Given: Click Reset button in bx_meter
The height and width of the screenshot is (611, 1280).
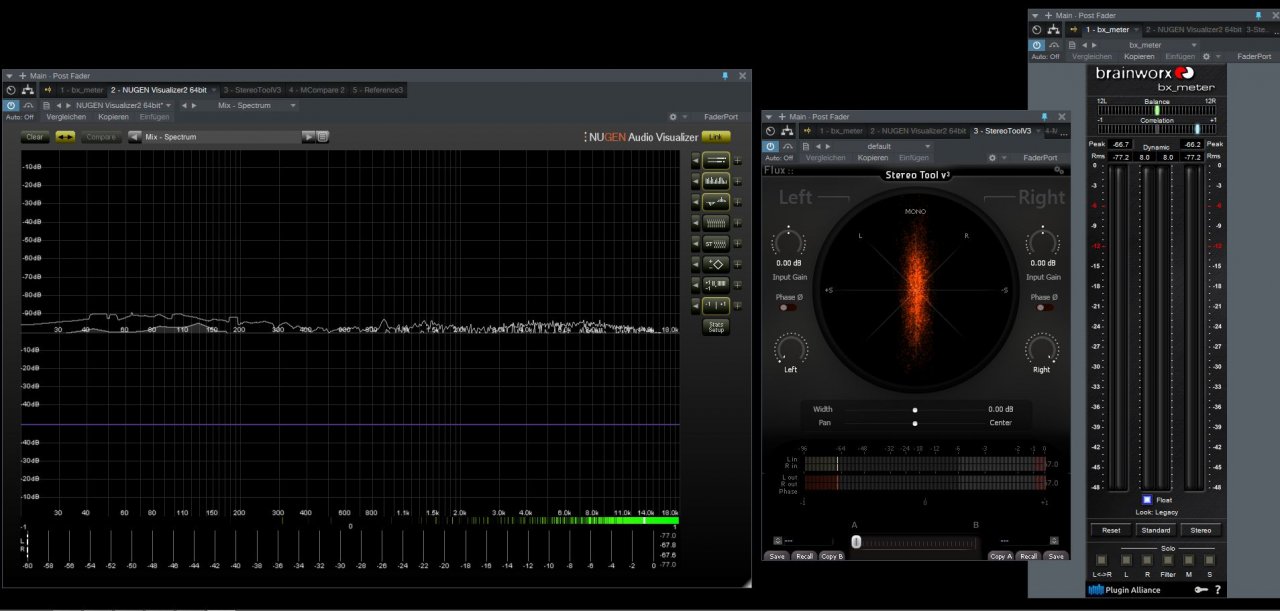Looking at the screenshot, I should 1111,531.
